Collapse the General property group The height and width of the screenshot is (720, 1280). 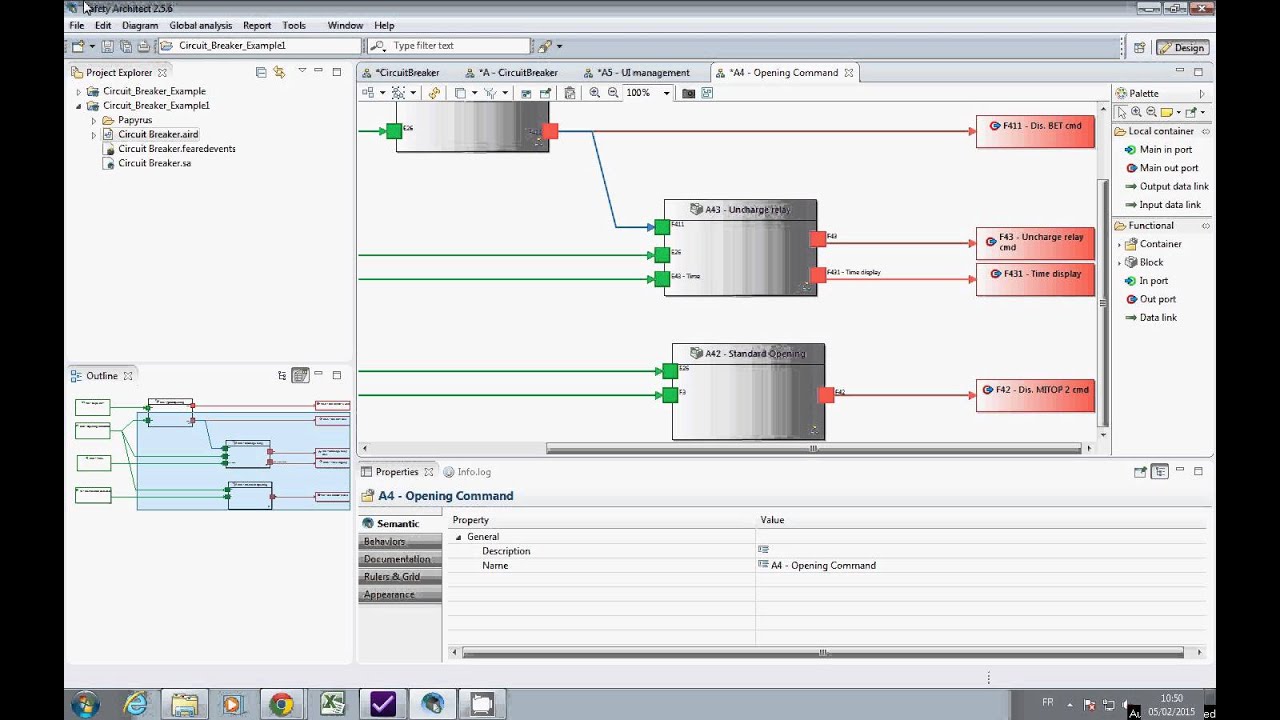click(x=459, y=537)
